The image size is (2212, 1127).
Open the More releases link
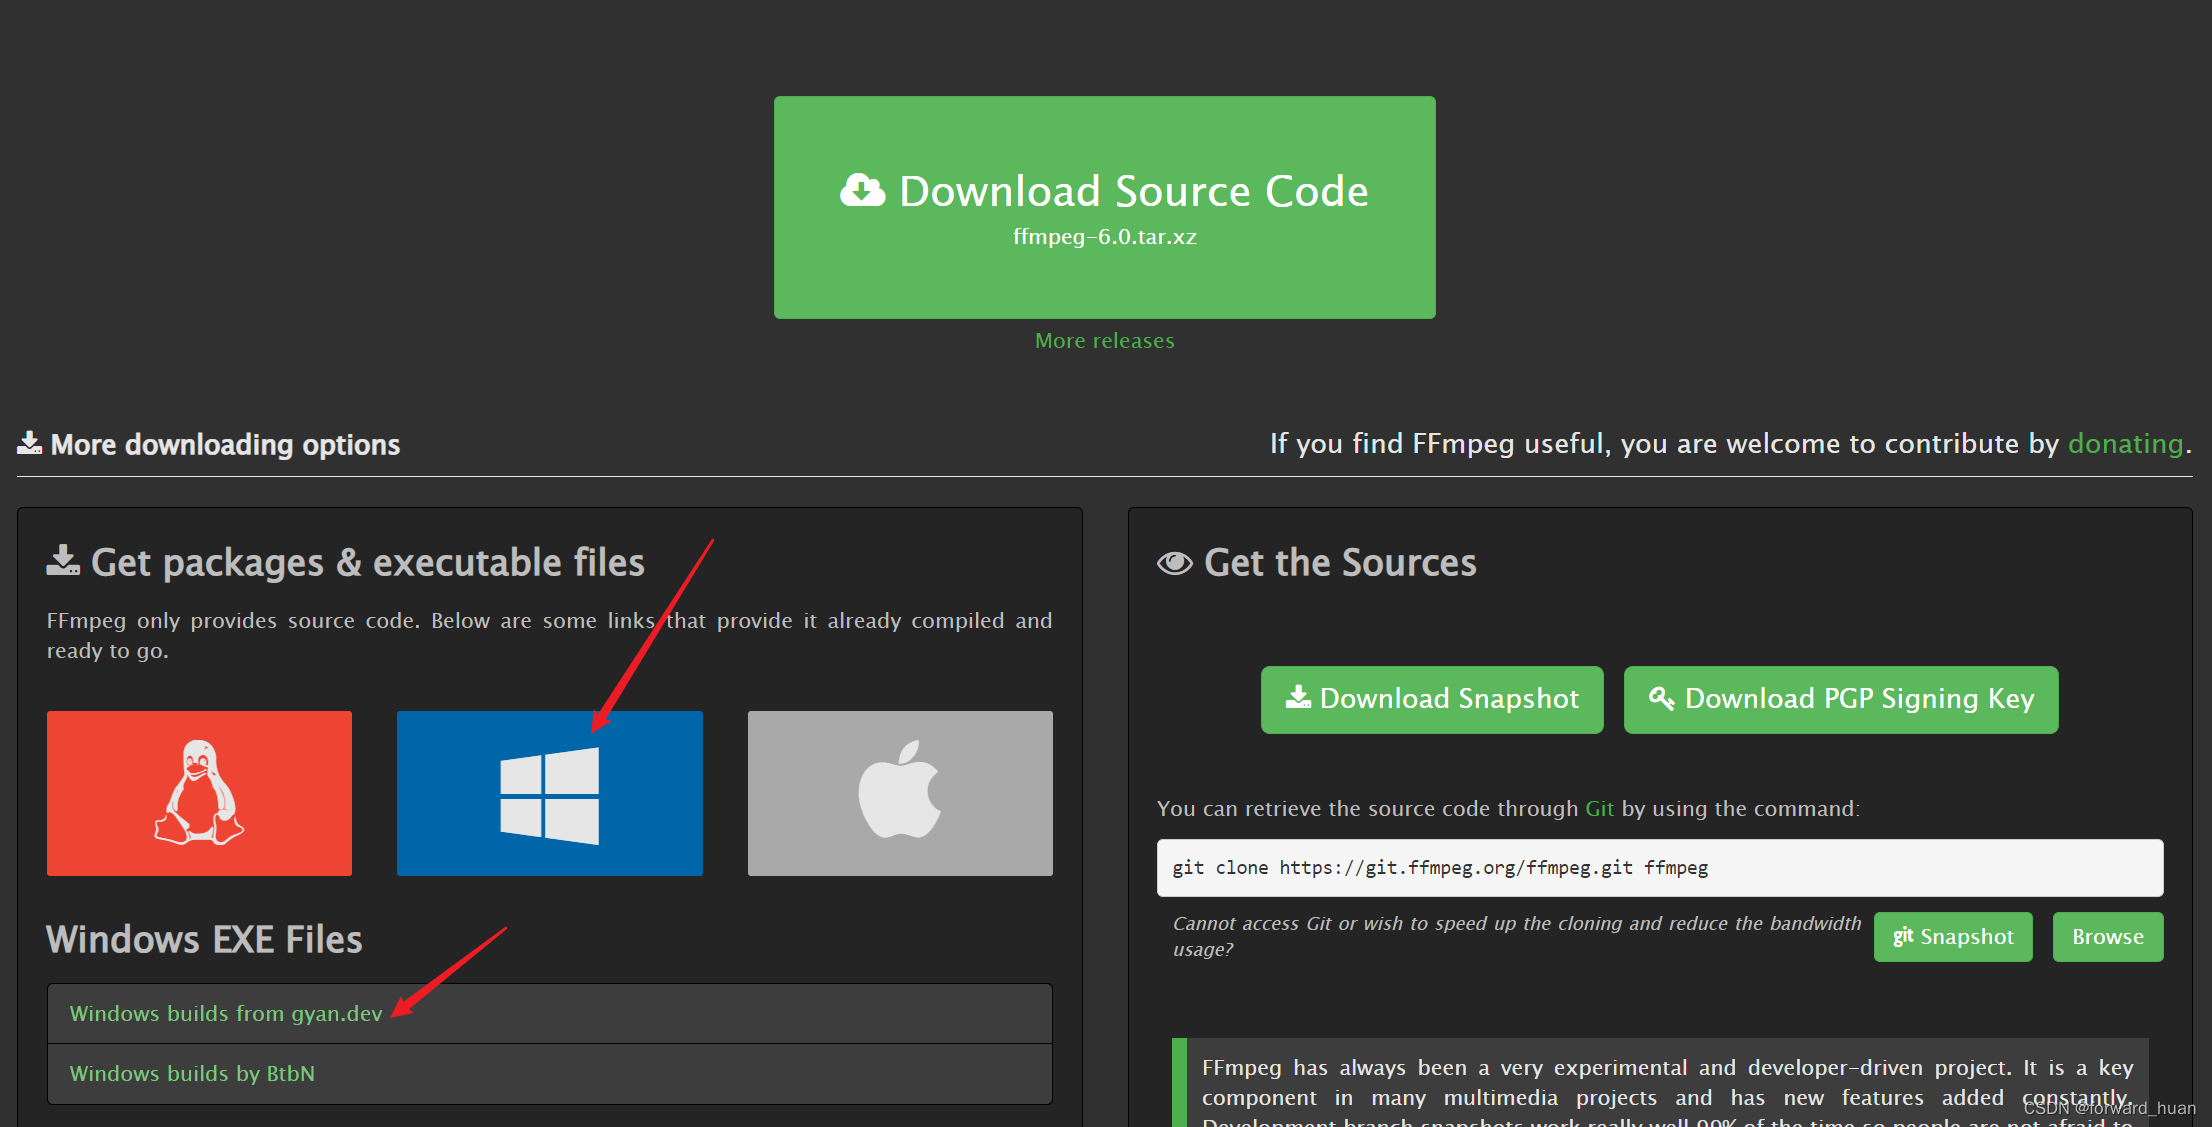click(x=1104, y=341)
